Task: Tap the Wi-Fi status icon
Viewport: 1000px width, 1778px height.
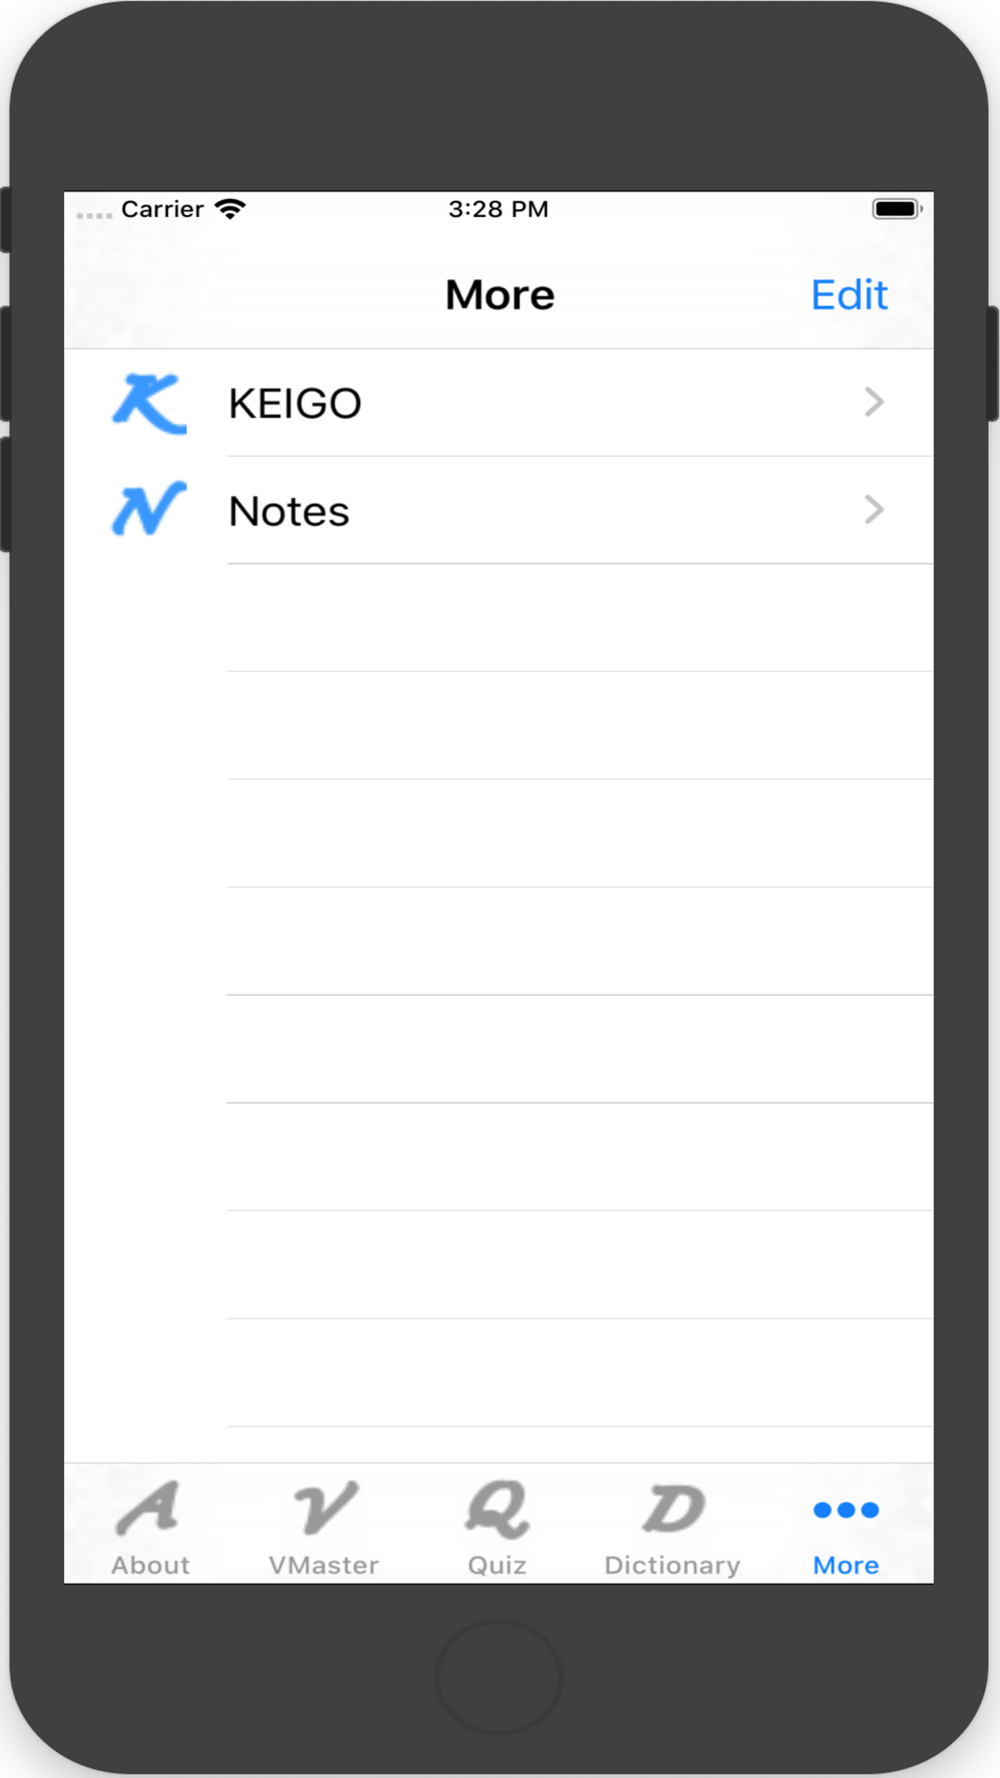Action: tap(230, 208)
